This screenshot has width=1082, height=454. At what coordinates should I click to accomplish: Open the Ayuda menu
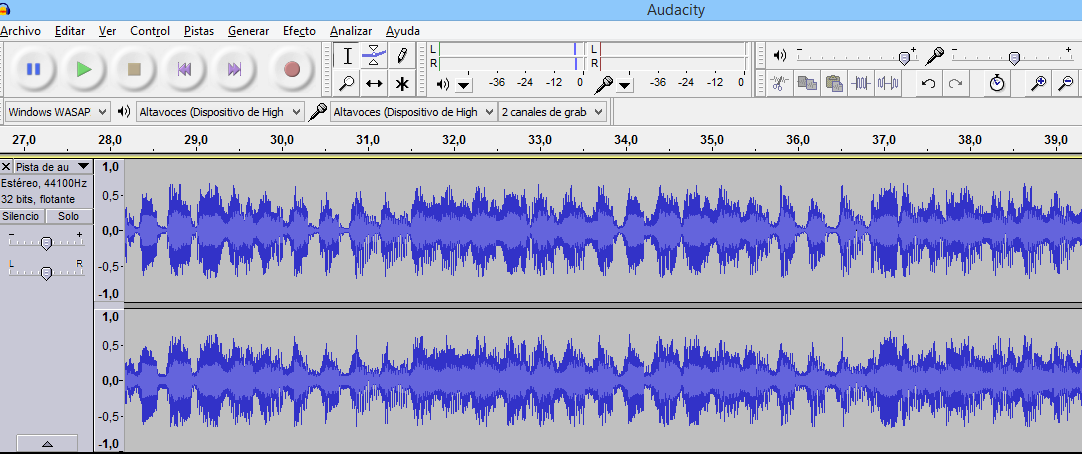click(x=403, y=31)
